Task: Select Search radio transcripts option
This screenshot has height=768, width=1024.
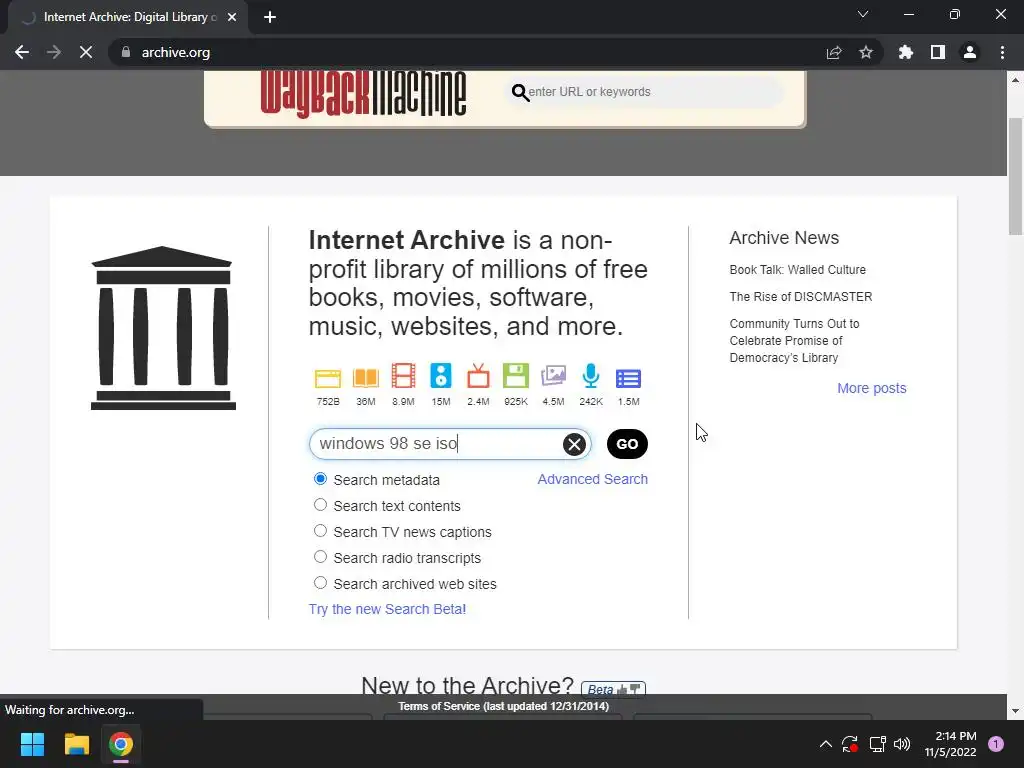Action: tap(320, 556)
